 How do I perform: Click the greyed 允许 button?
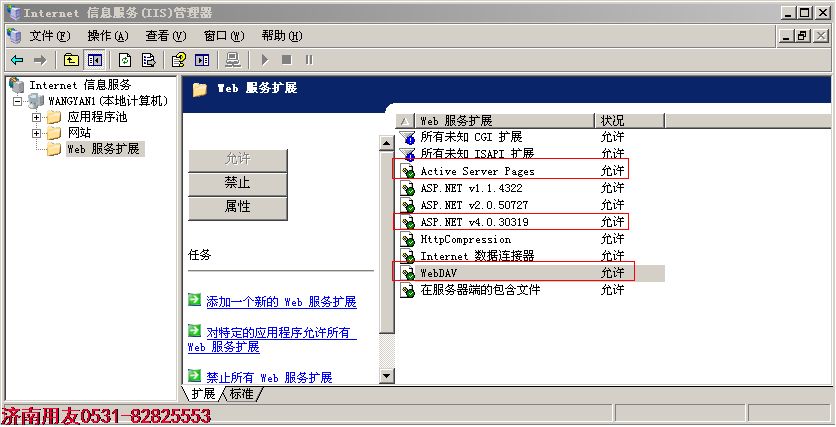(238, 159)
